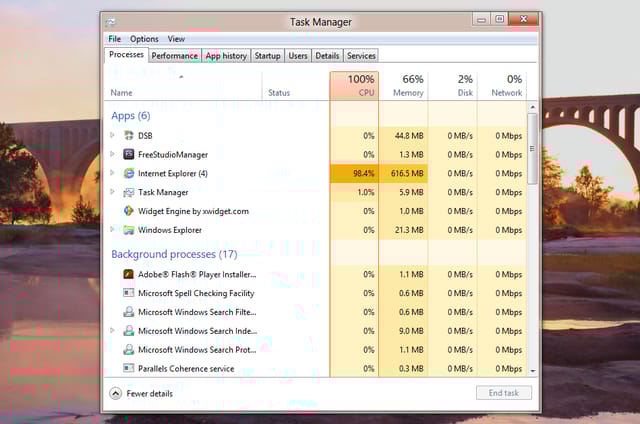Go to the Services tab
Image resolution: width=640 pixels, height=424 pixels.
(361, 56)
